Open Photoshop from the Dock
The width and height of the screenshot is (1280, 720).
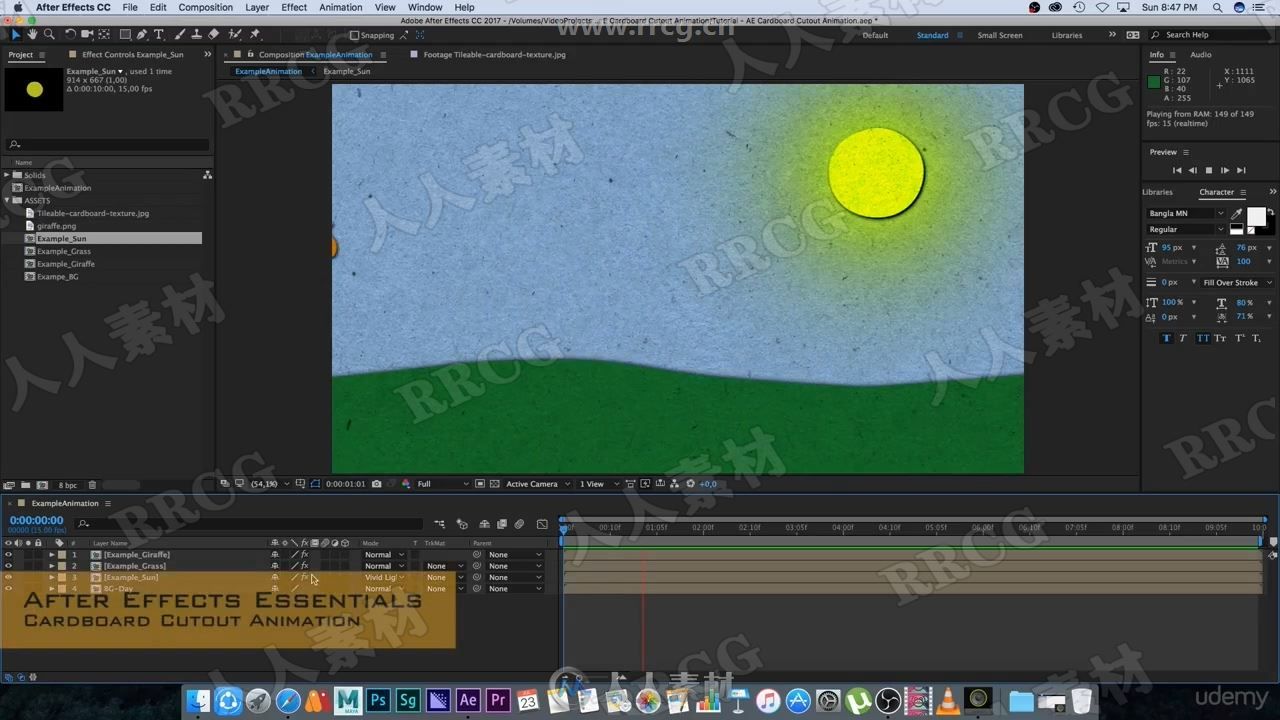click(378, 701)
